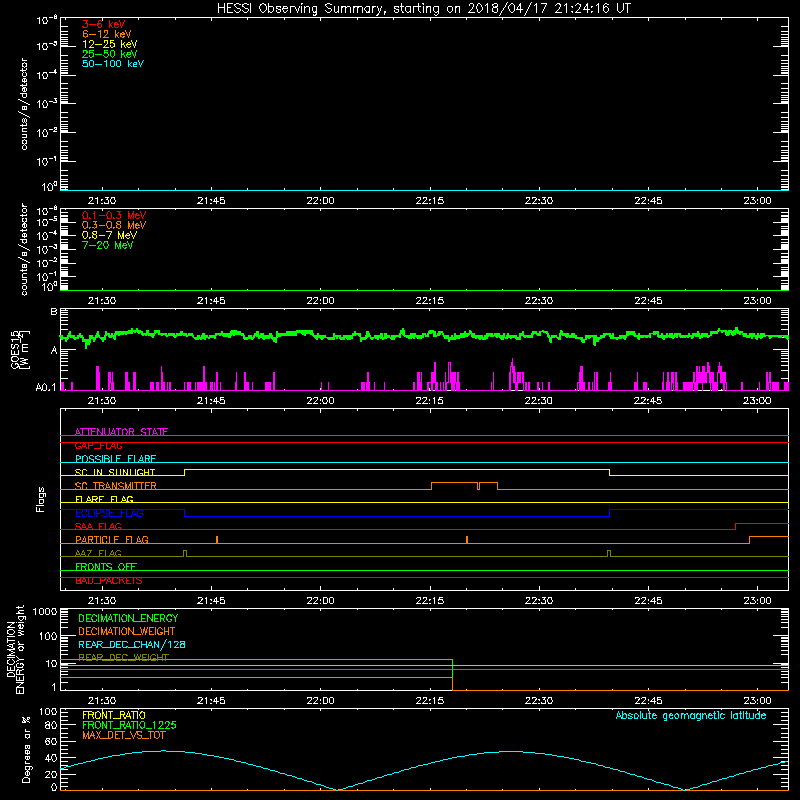Click the '7-20 MeV' legend label

click(108, 245)
